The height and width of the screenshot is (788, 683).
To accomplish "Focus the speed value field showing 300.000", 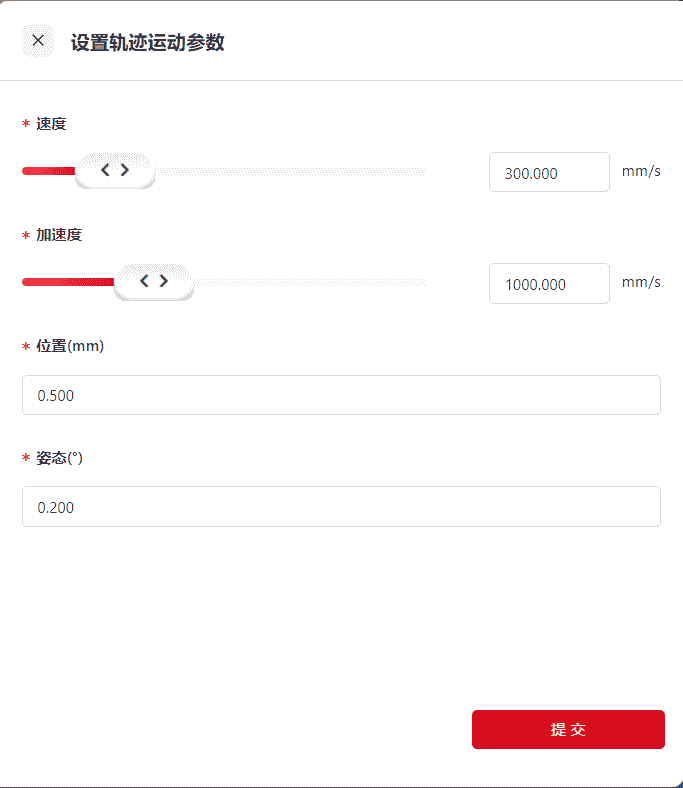I will tap(549, 172).
